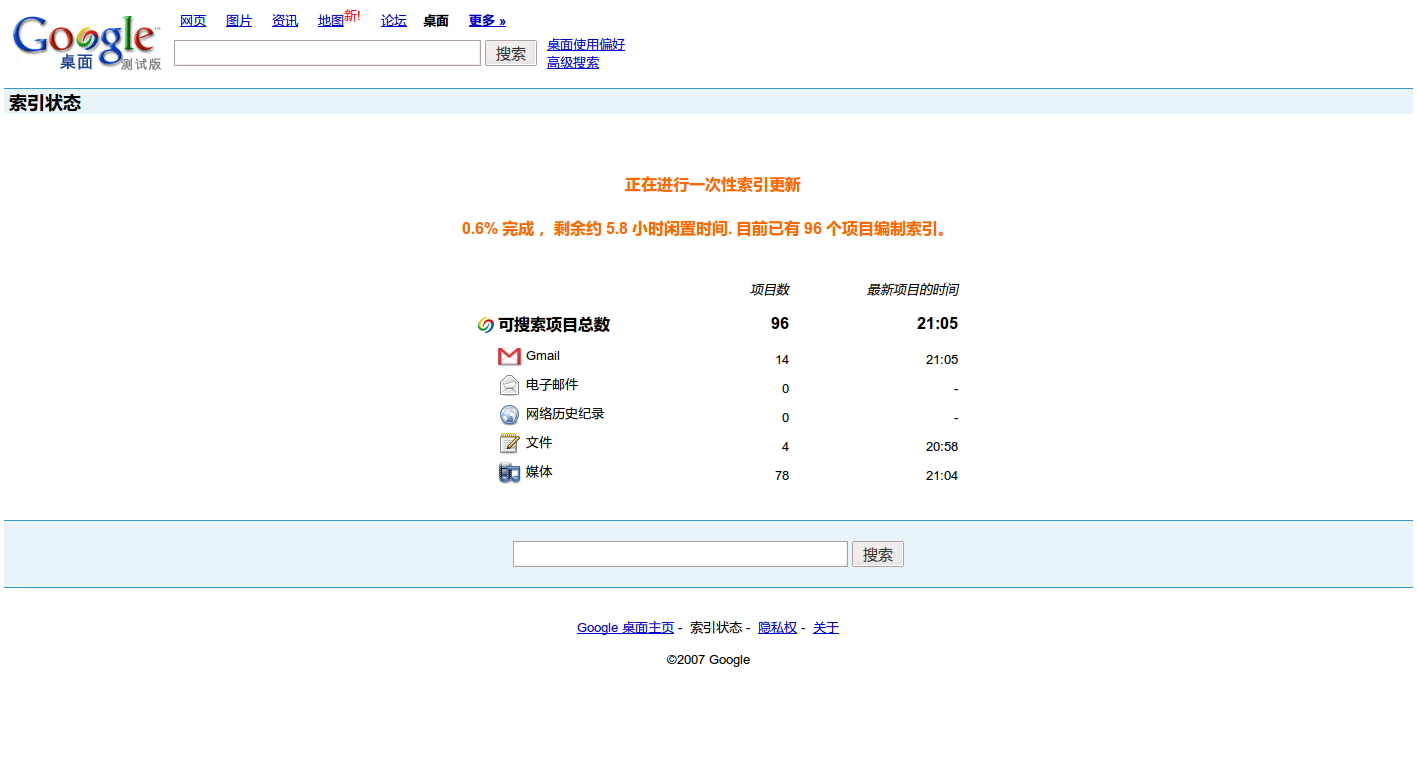The height and width of the screenshot is (764, 1417).
Task: Click the 文件 notepad icon
Action: [x=509, y=443]
